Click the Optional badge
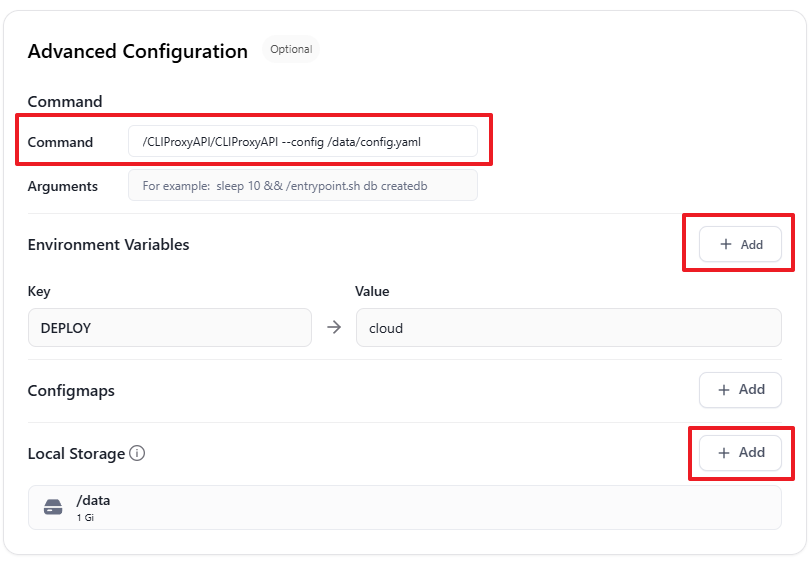 pyautogui.click(x=291, y=49)
